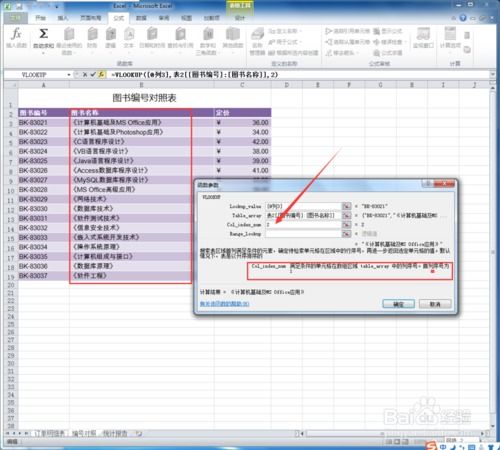Open the Watch Window (监视窗口)

click(x=423, y=38)
